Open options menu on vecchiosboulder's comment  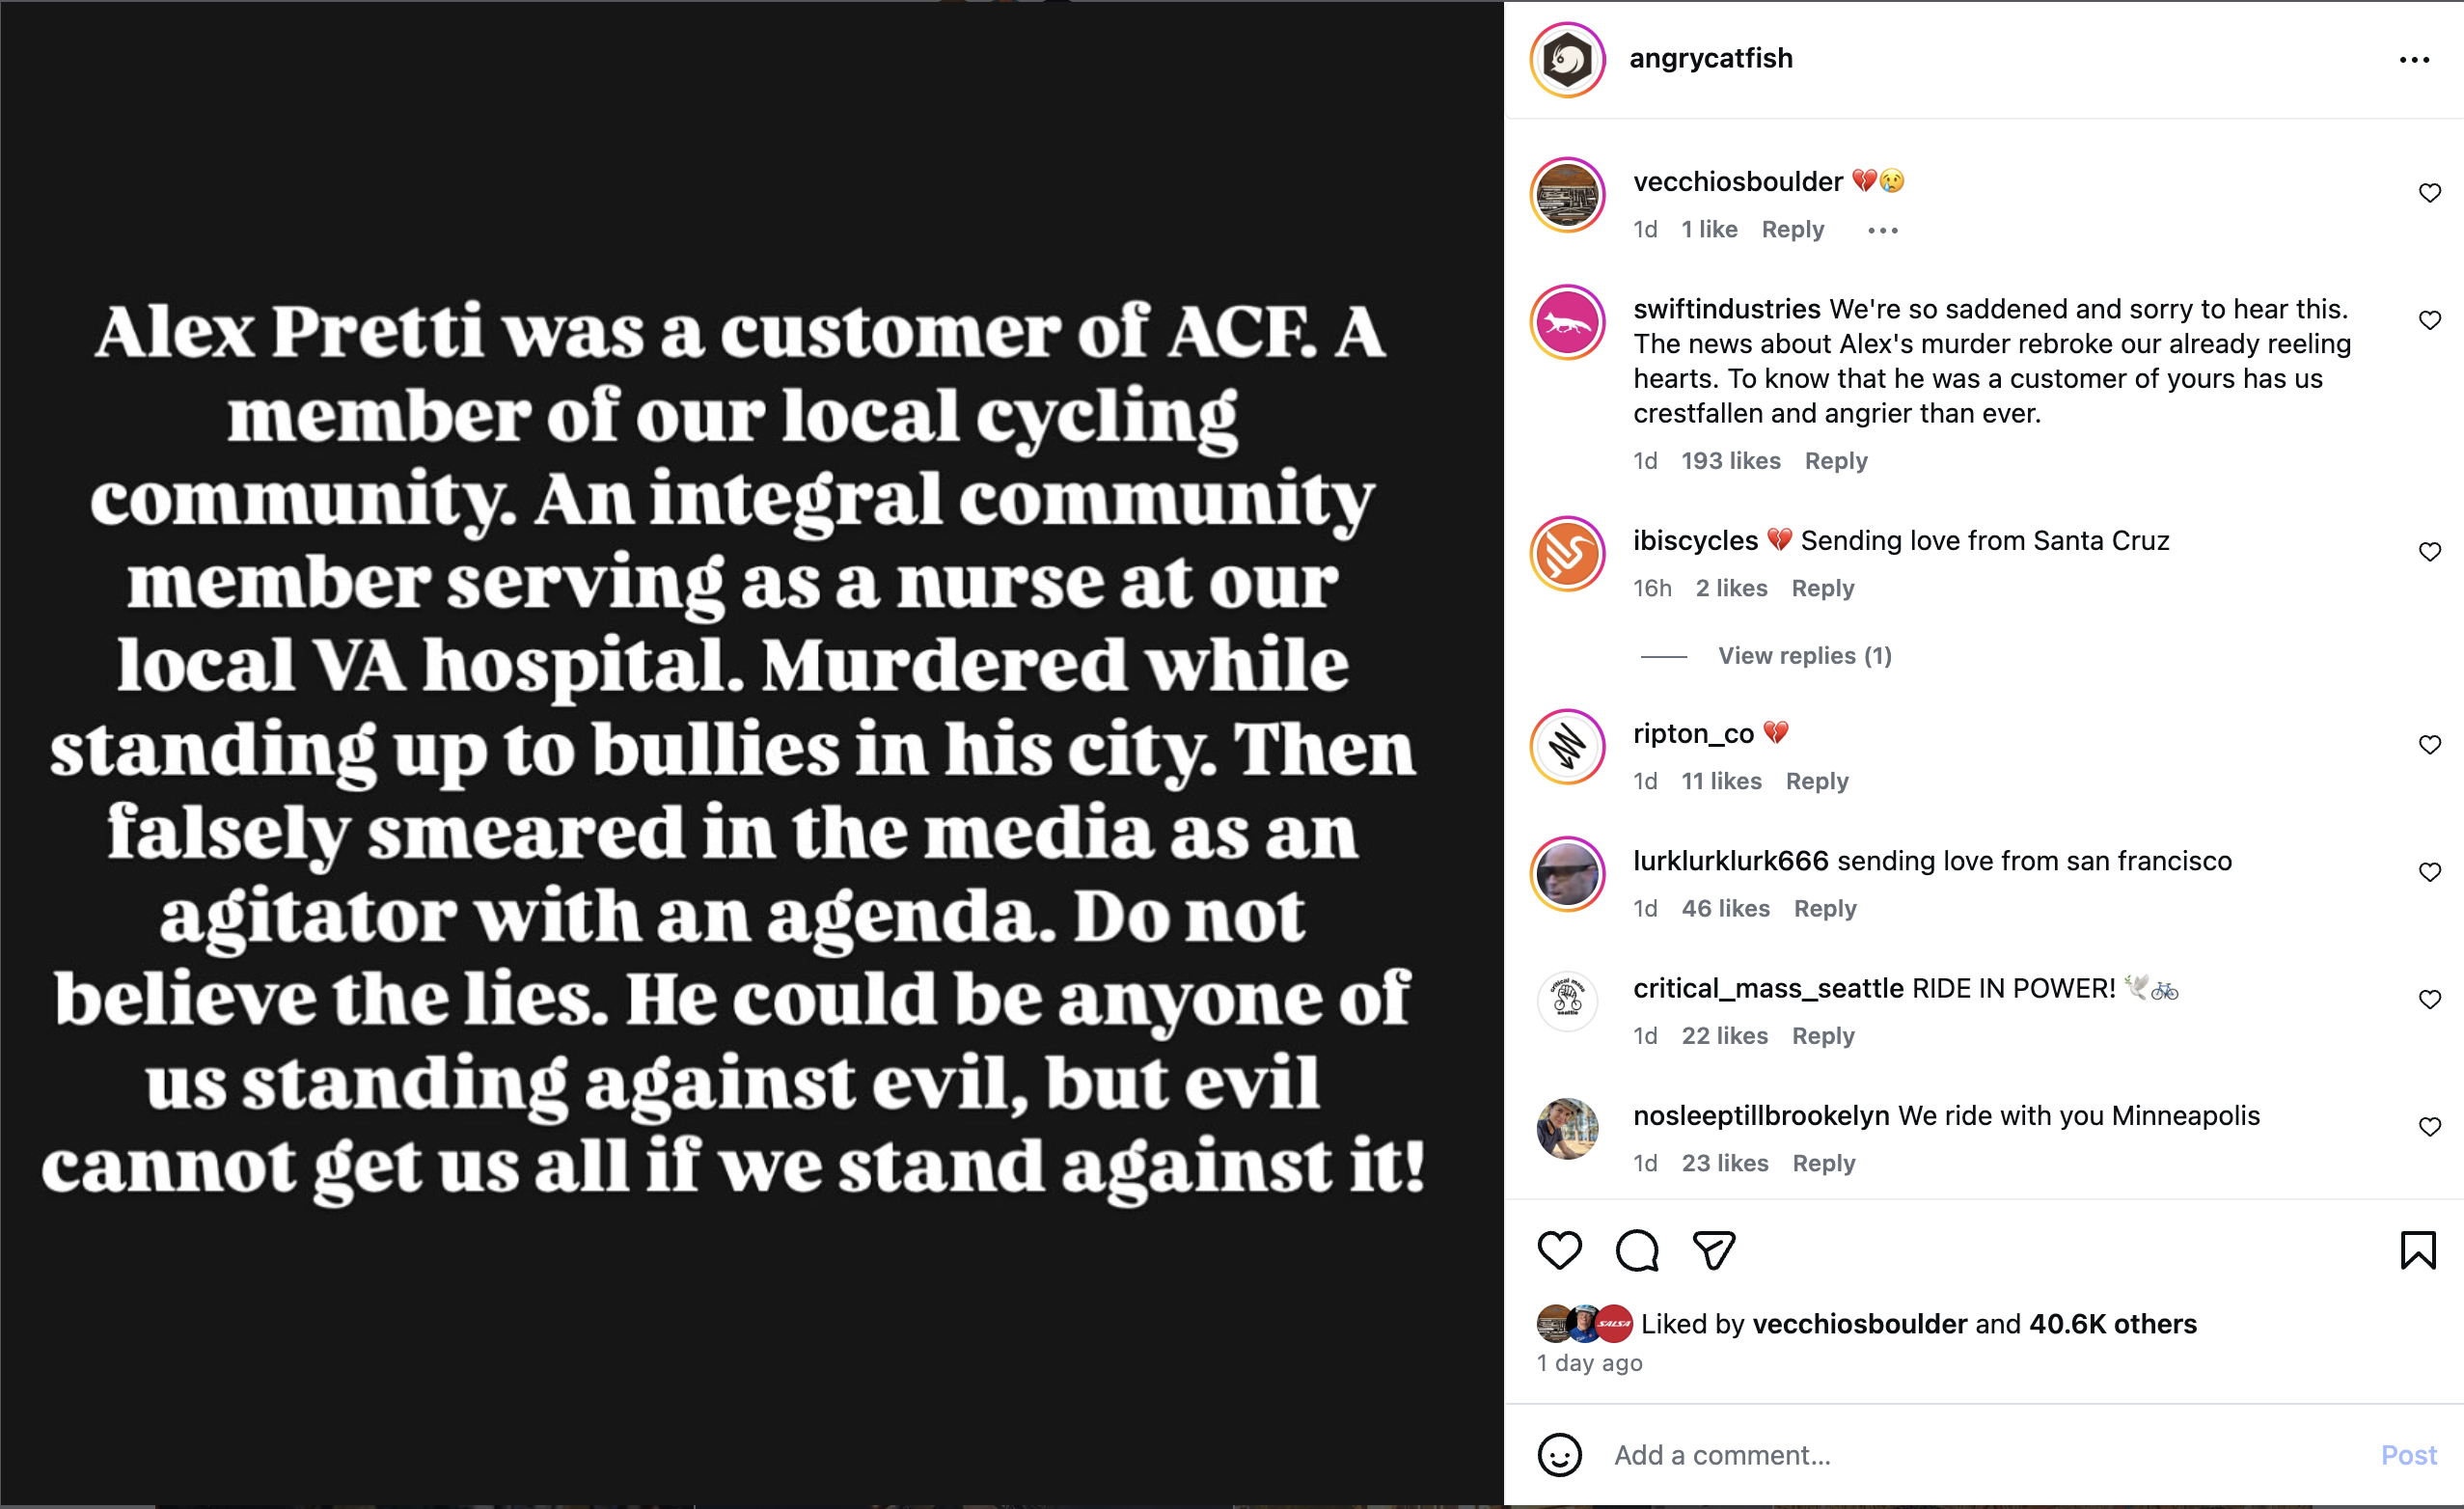[1881, 229]
